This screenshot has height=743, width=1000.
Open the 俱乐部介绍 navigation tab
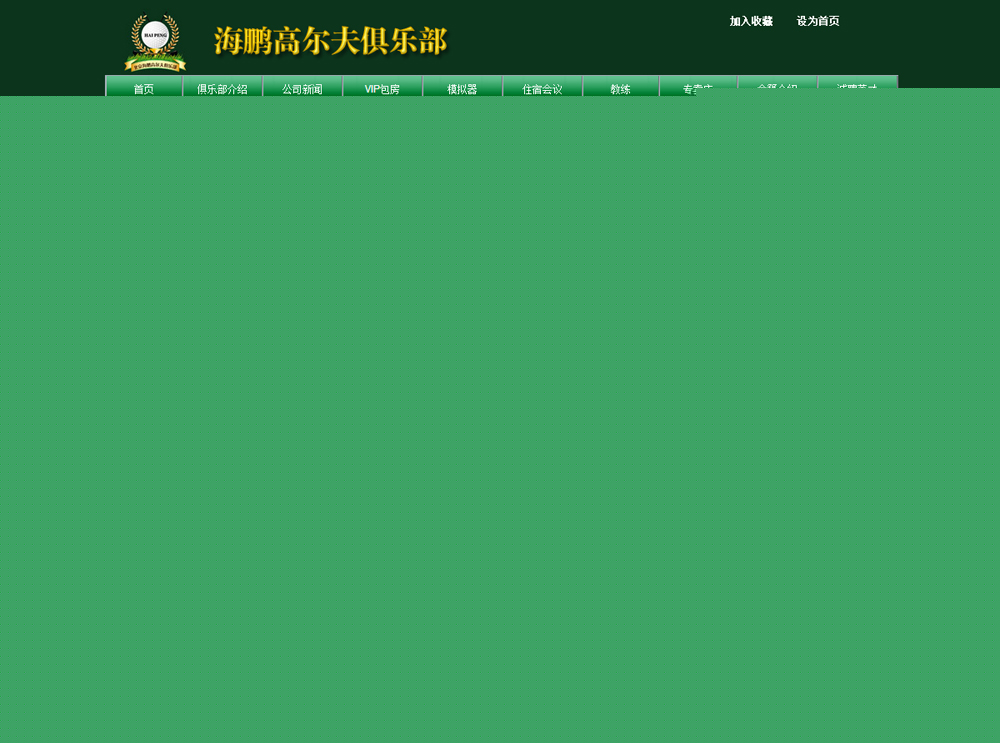[223, 86]
